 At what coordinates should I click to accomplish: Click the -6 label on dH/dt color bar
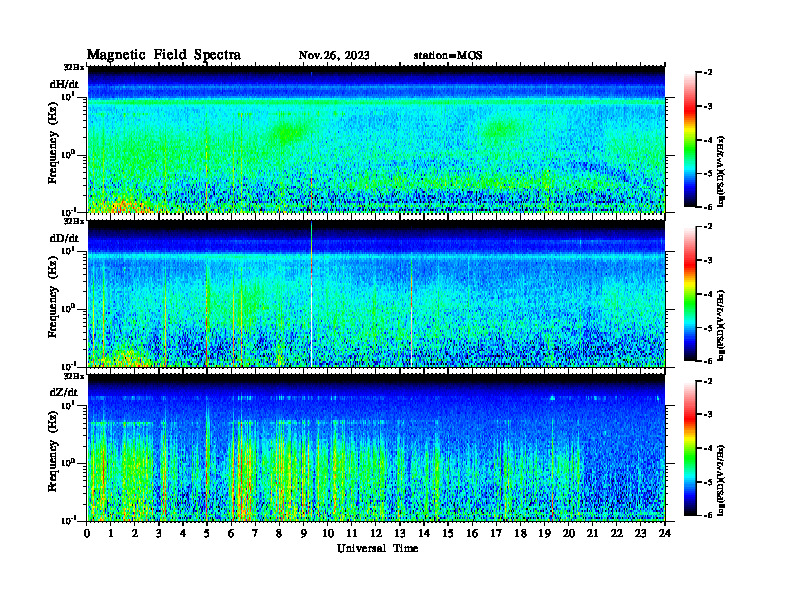[x=709, y=207]
